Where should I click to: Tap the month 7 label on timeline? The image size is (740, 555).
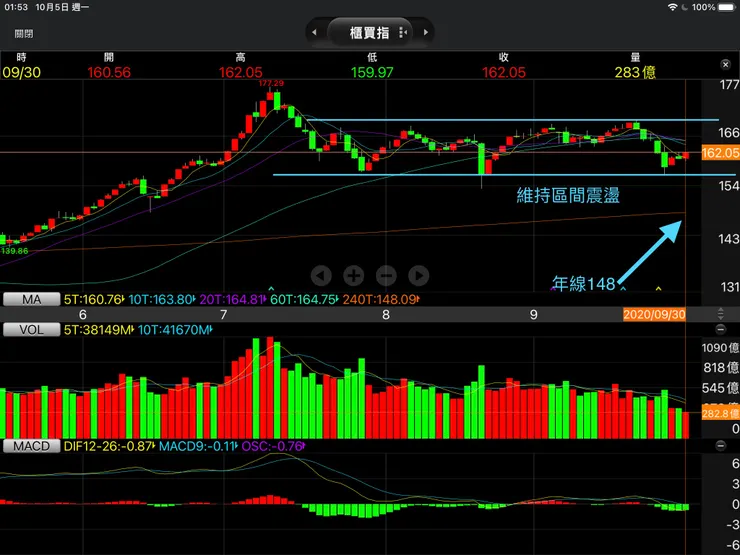coord(224,315)
